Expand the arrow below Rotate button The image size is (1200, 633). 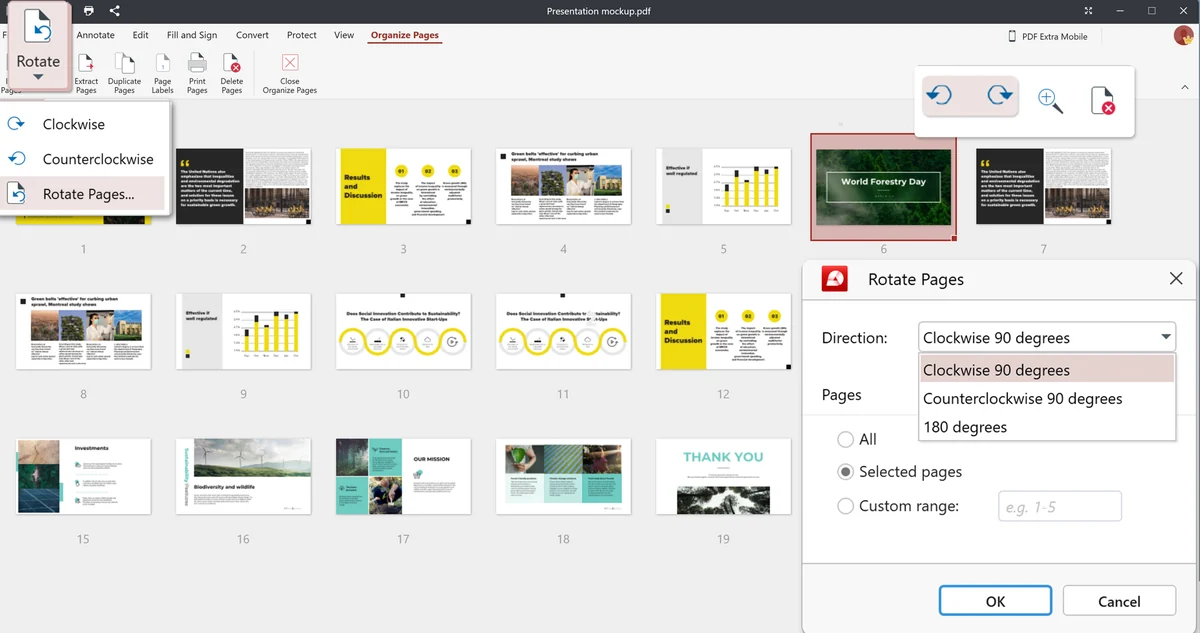click(38, 78)
